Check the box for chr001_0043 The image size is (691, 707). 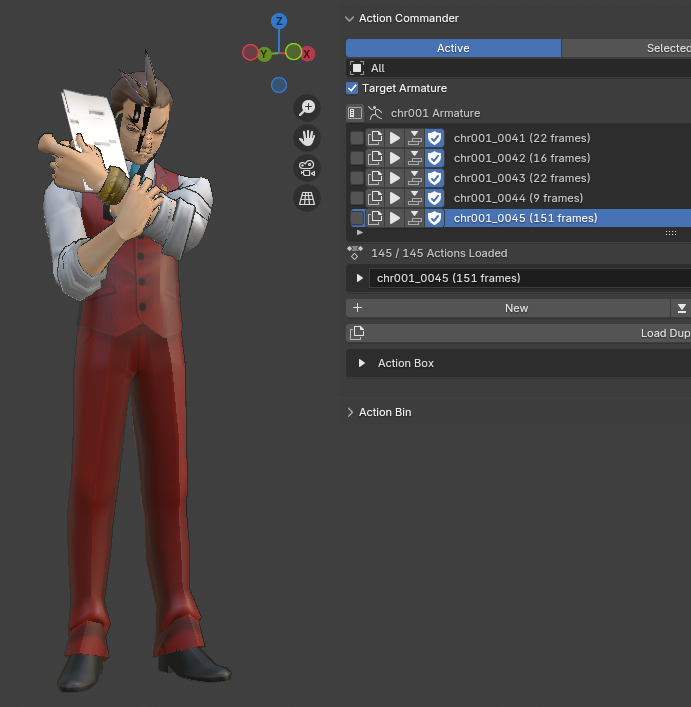click(x=357, y=178)
